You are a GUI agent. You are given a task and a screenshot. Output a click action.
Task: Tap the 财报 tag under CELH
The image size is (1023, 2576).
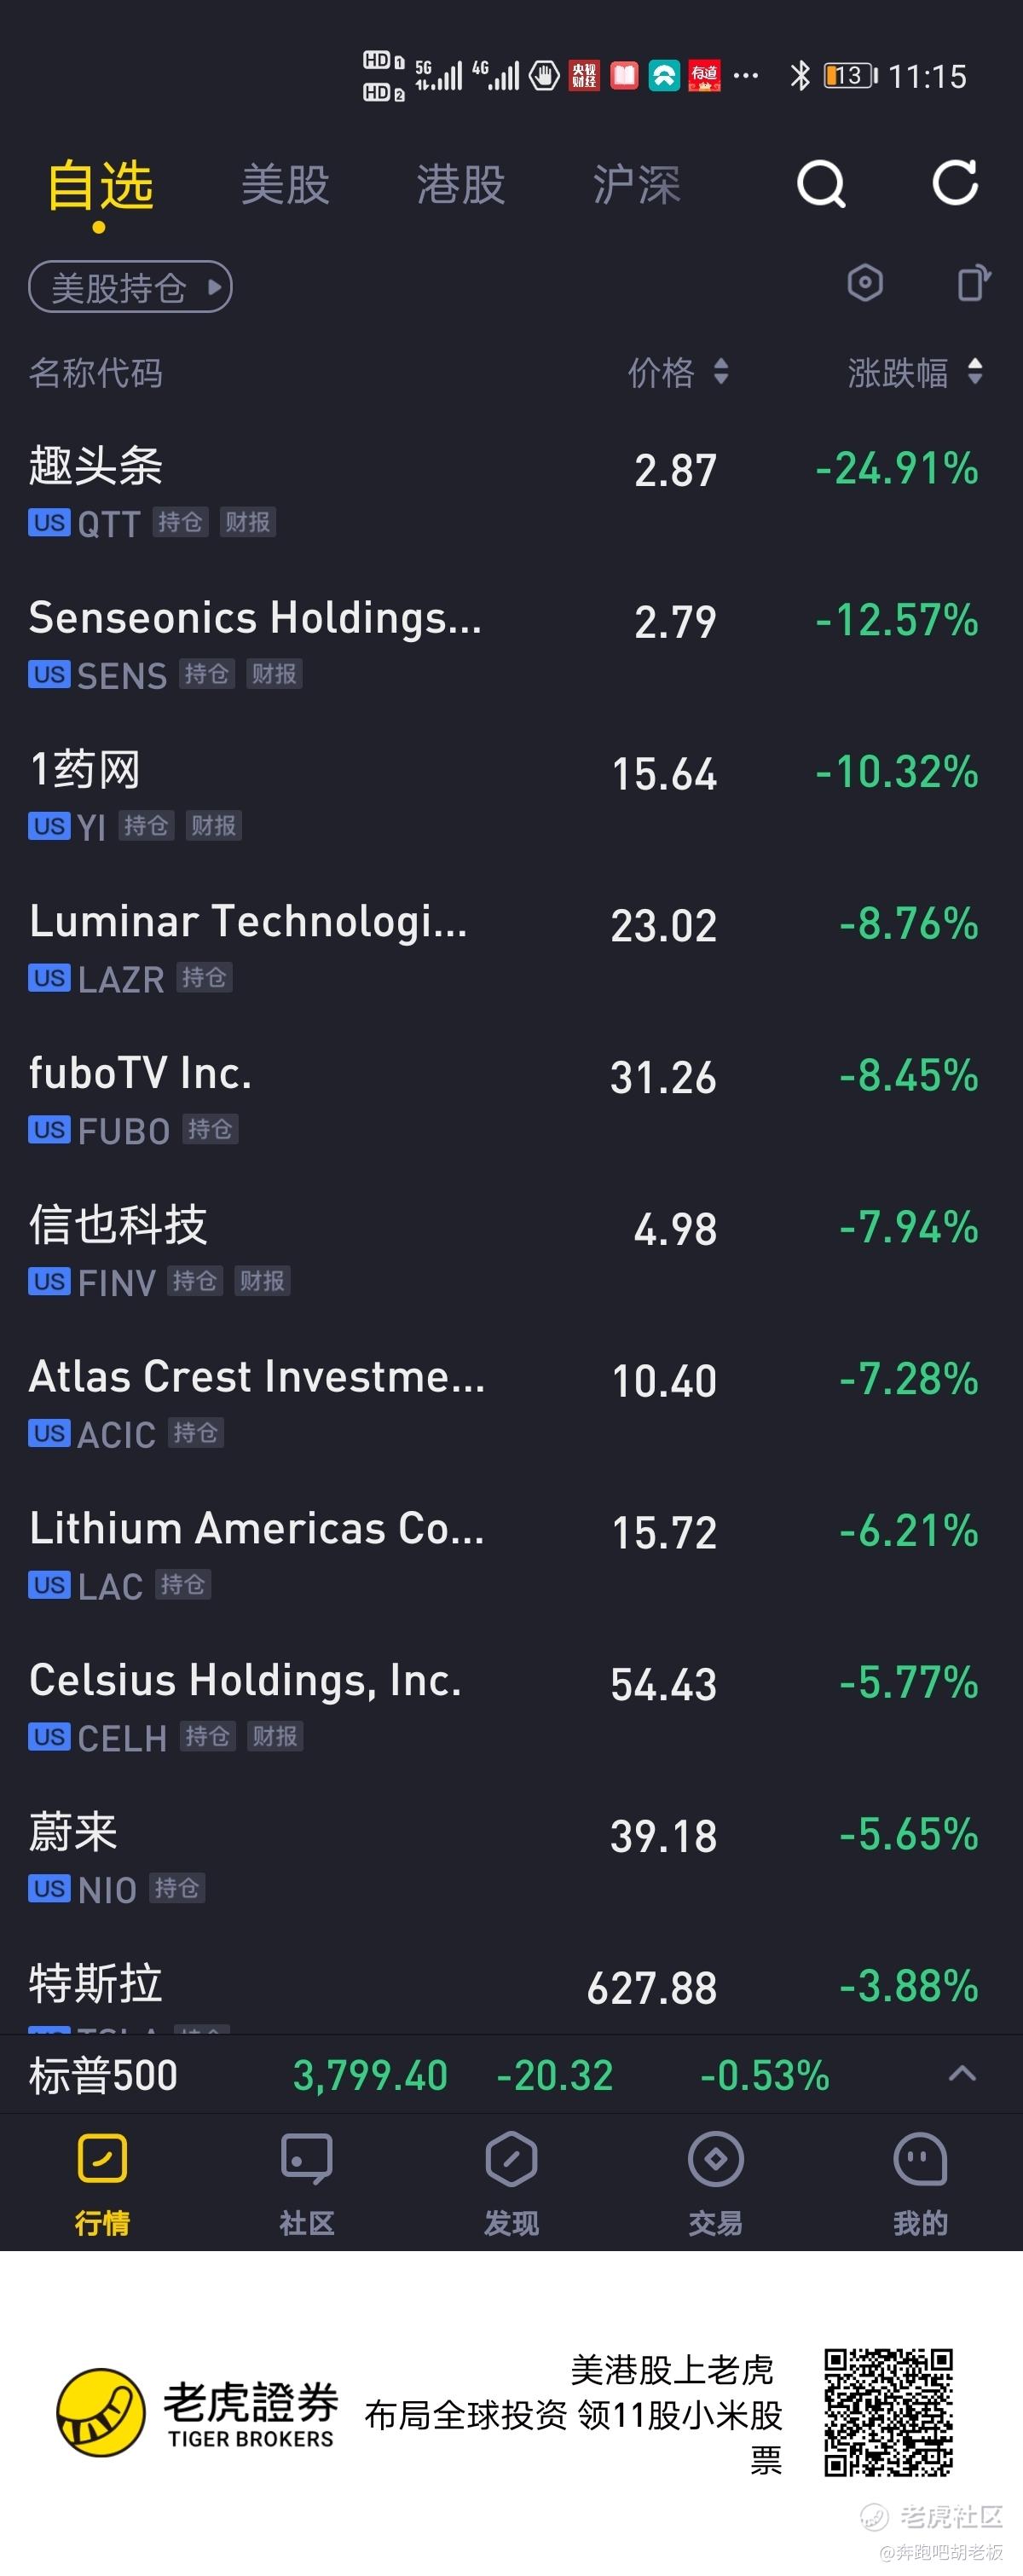click(275, 1737)
